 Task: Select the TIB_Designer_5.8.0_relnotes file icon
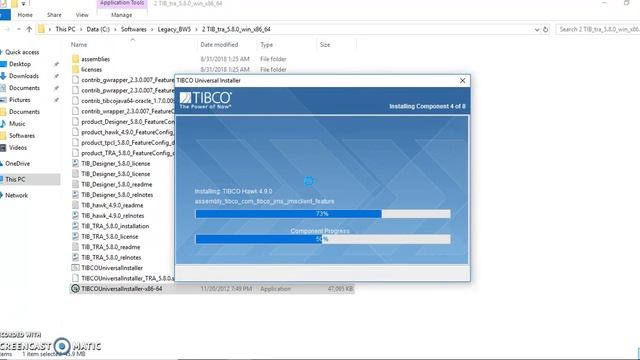click(75, 195)
